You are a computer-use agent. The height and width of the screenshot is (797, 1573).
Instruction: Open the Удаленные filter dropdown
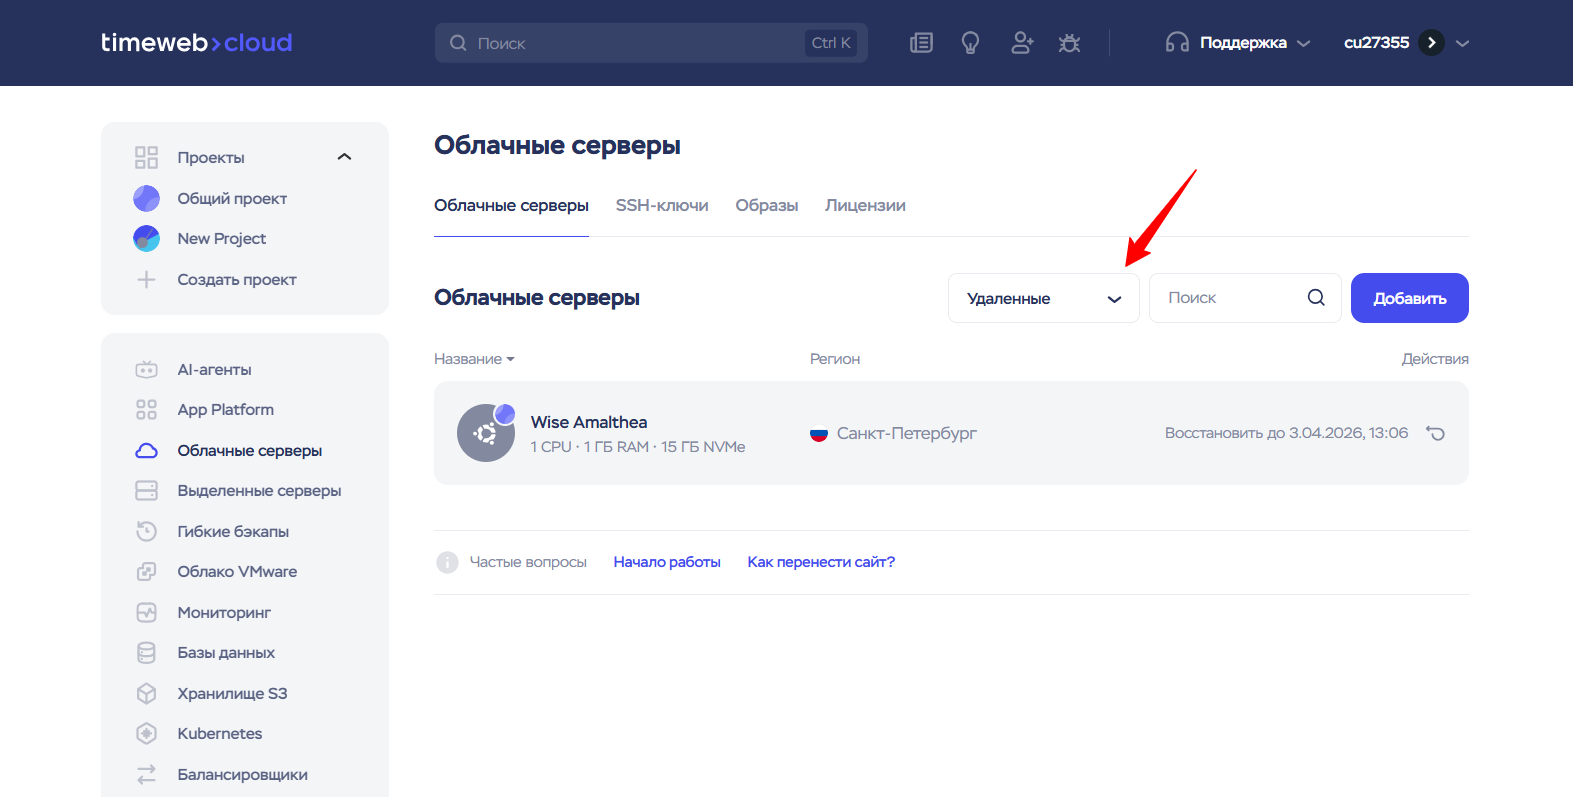click(1043, 298)
